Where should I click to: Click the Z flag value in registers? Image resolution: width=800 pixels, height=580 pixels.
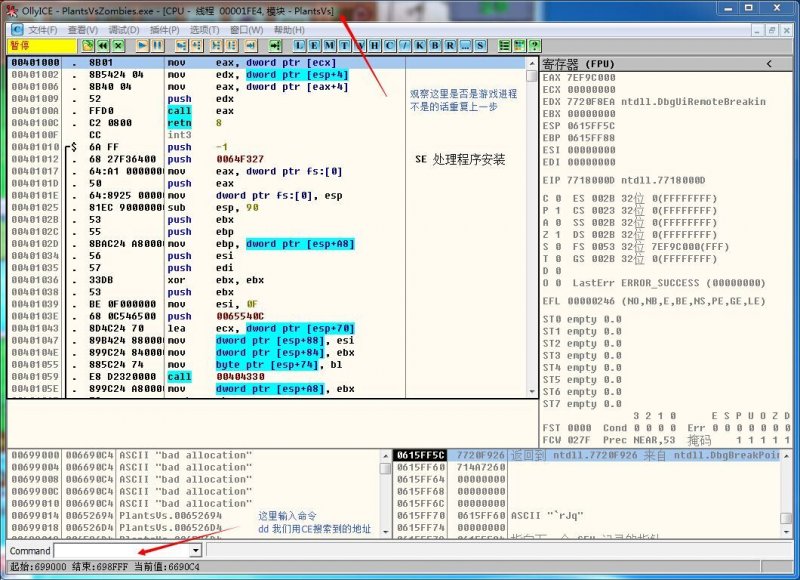(558, 235)
